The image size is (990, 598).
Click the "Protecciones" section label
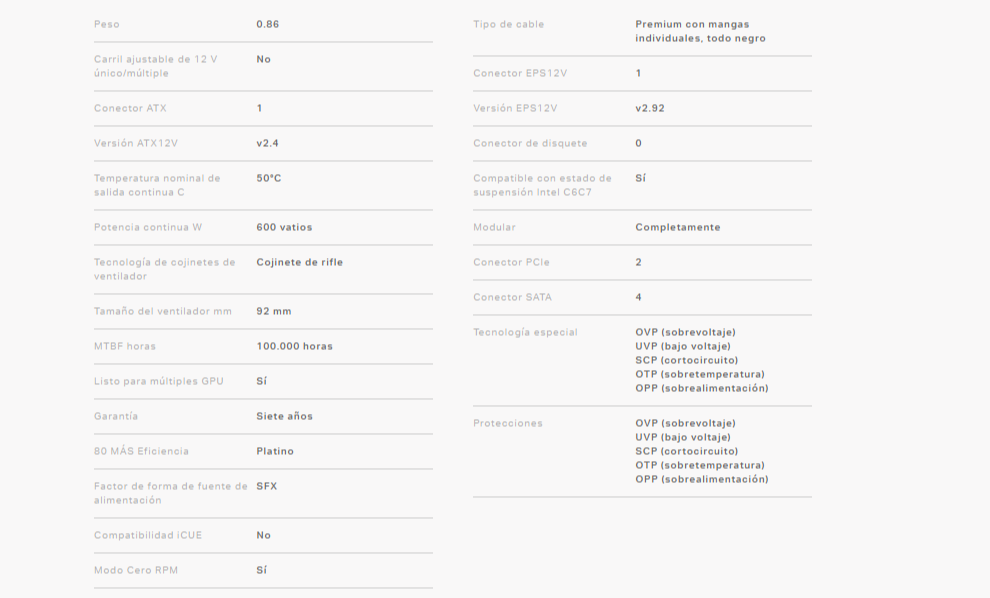[507, 423]
